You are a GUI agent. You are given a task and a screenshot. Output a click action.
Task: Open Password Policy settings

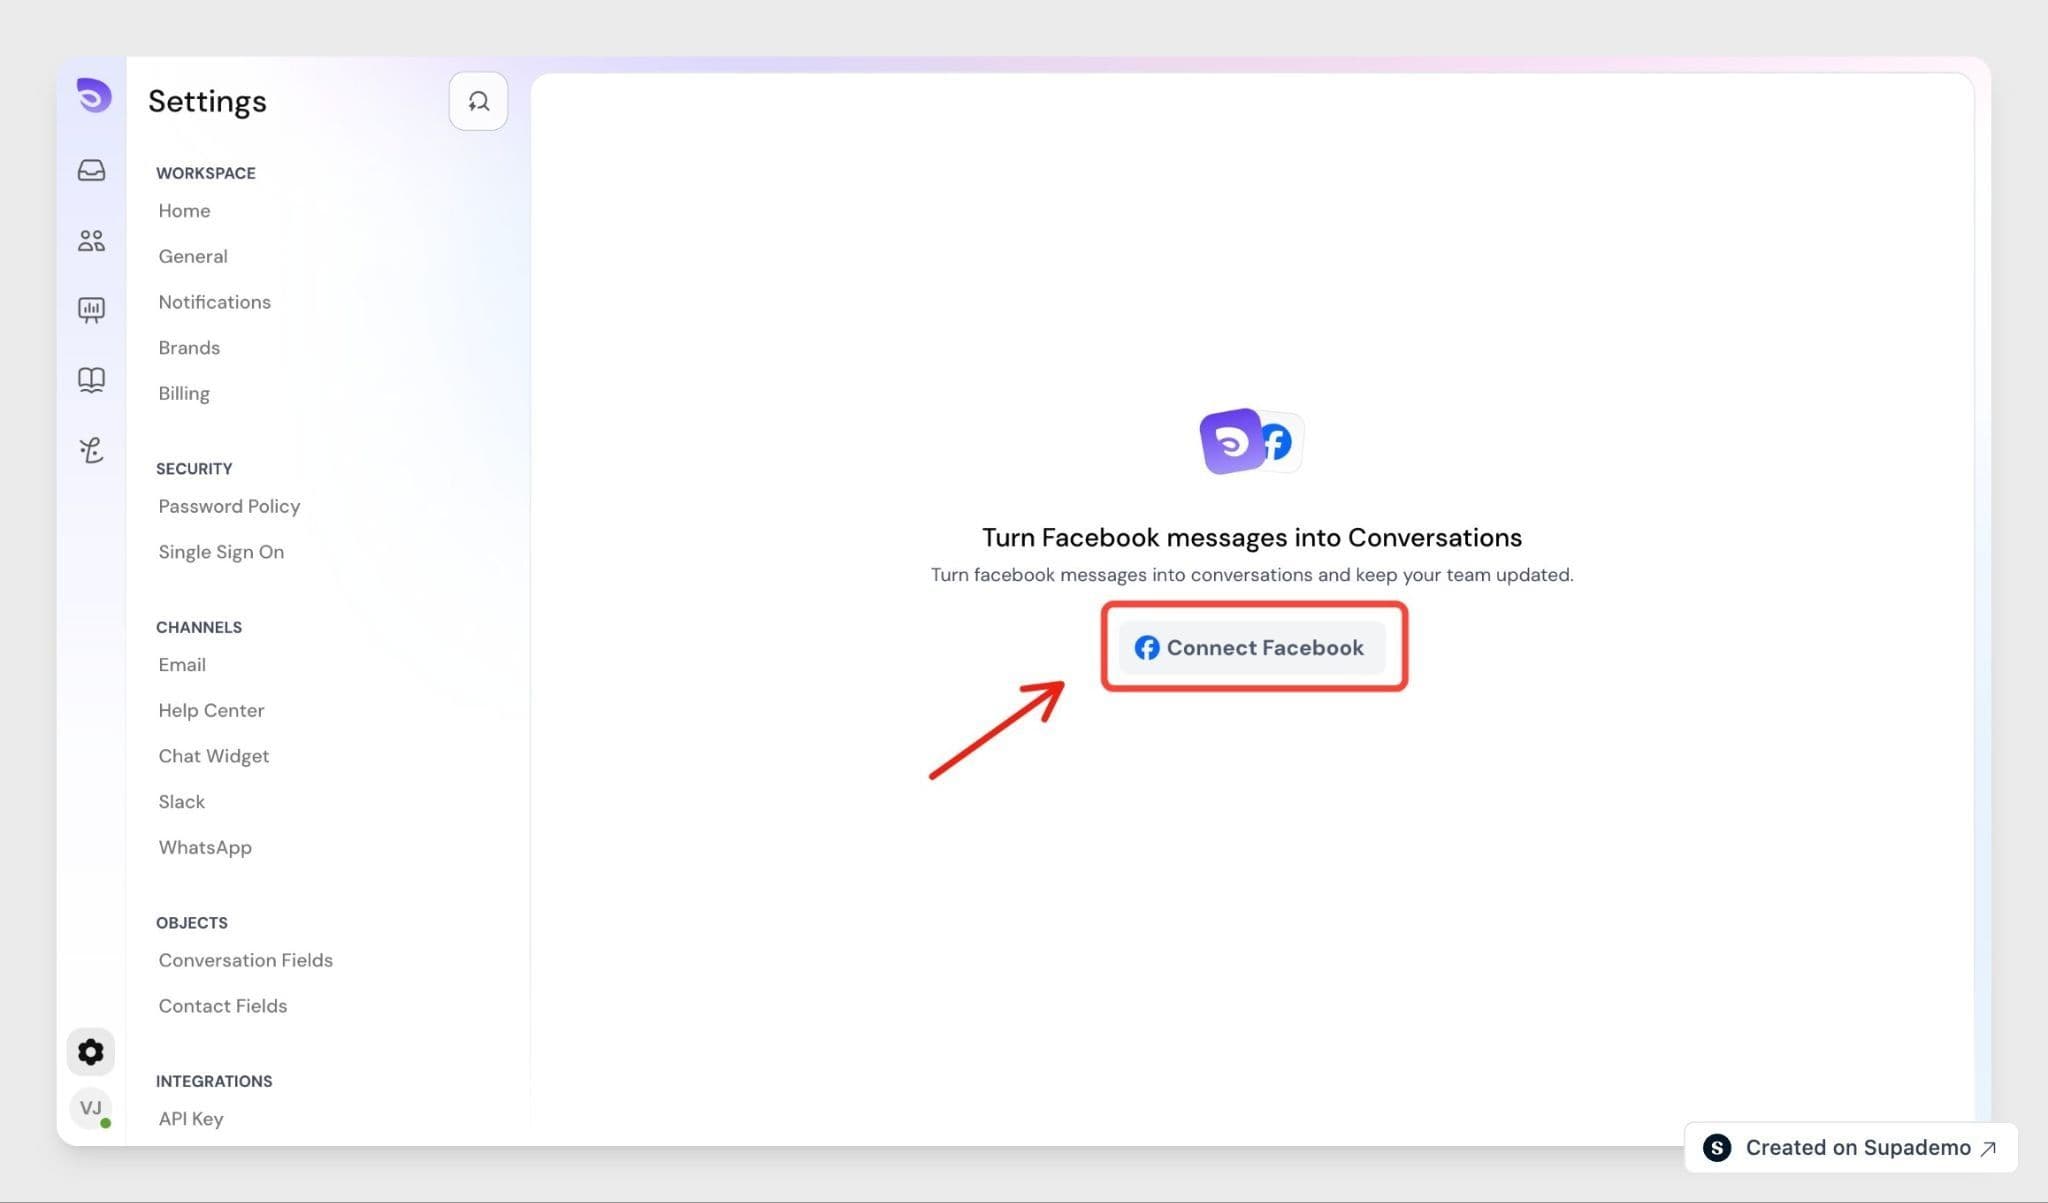[229, 506]
